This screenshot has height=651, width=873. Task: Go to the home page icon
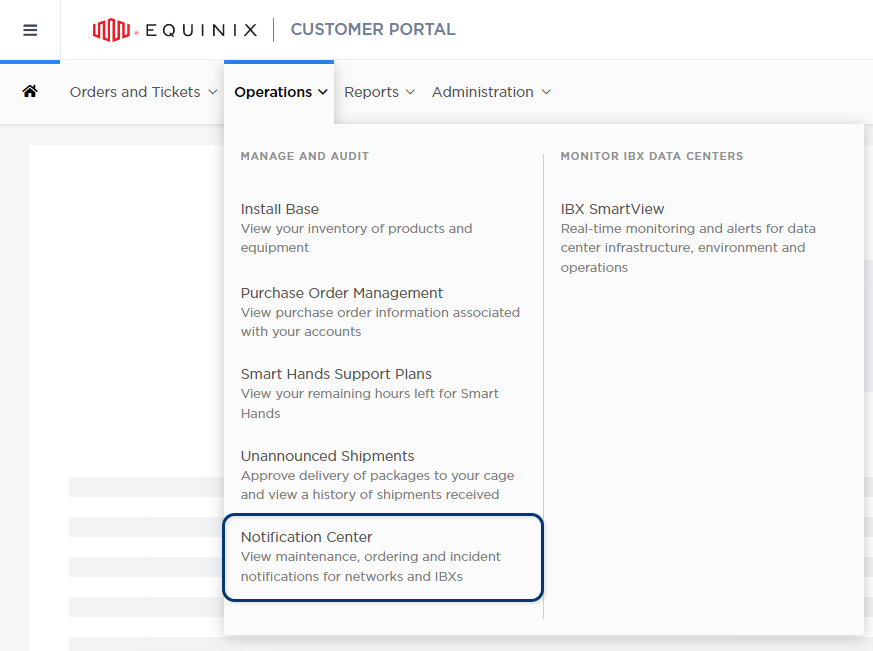30,91
